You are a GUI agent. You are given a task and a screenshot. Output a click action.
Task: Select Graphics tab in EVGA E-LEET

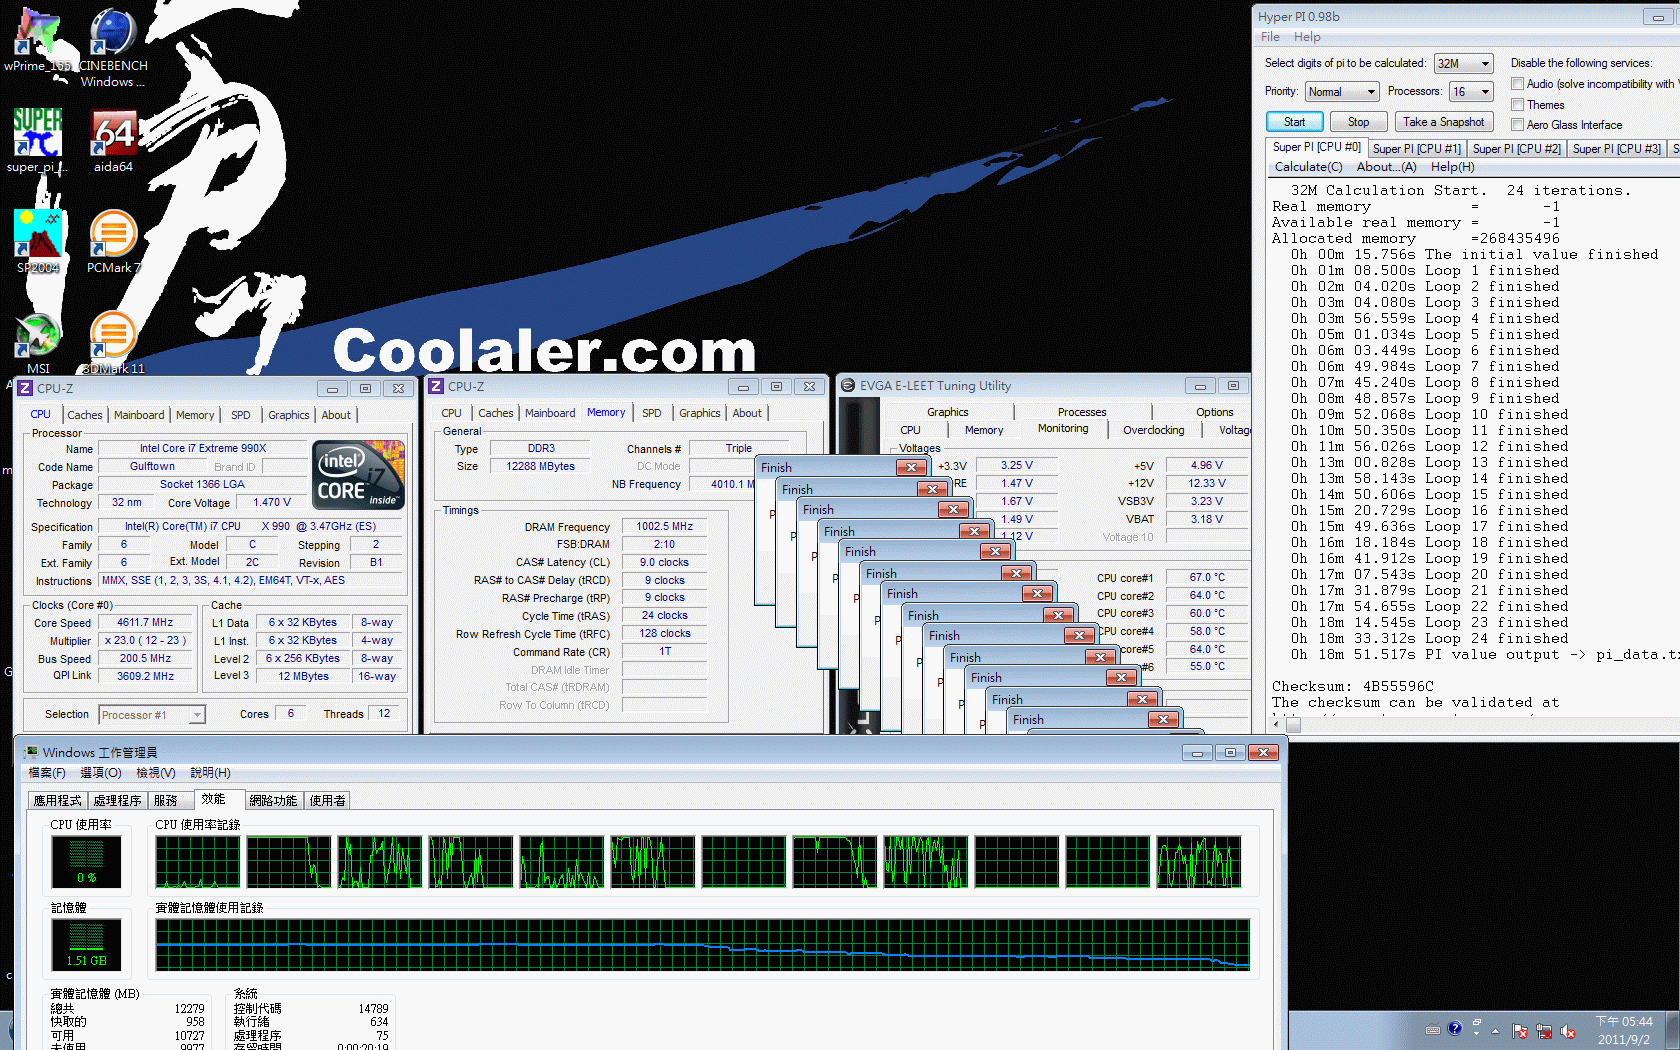[x=947, y=412]
